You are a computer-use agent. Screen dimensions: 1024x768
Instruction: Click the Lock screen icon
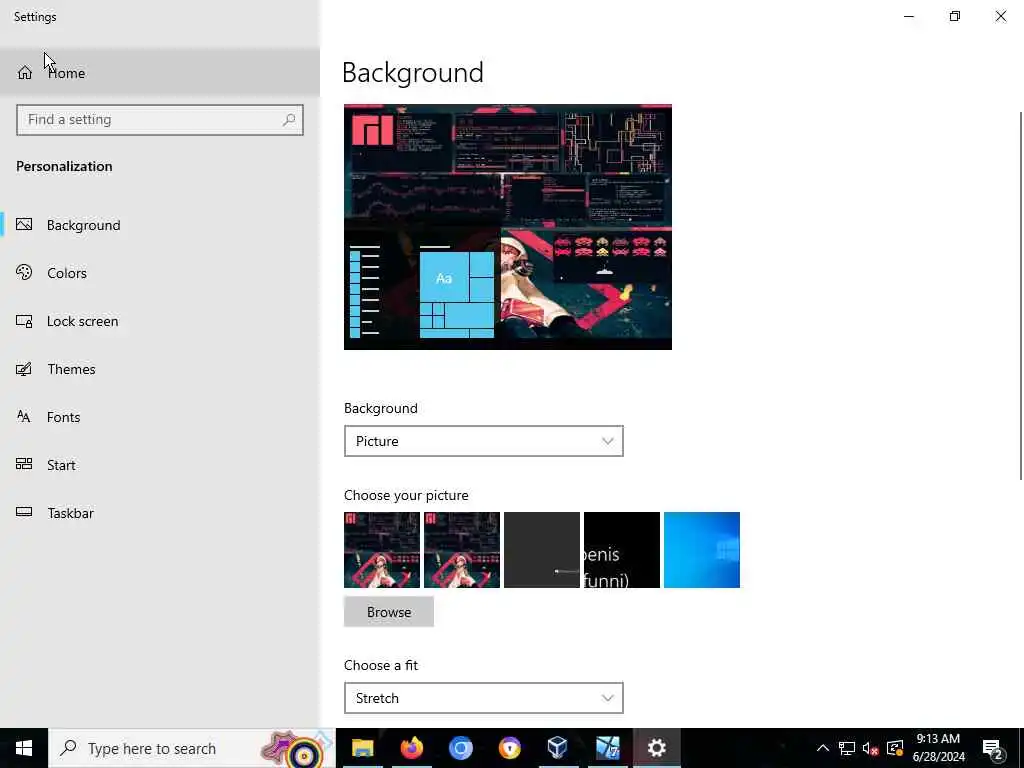click(24, 321)
